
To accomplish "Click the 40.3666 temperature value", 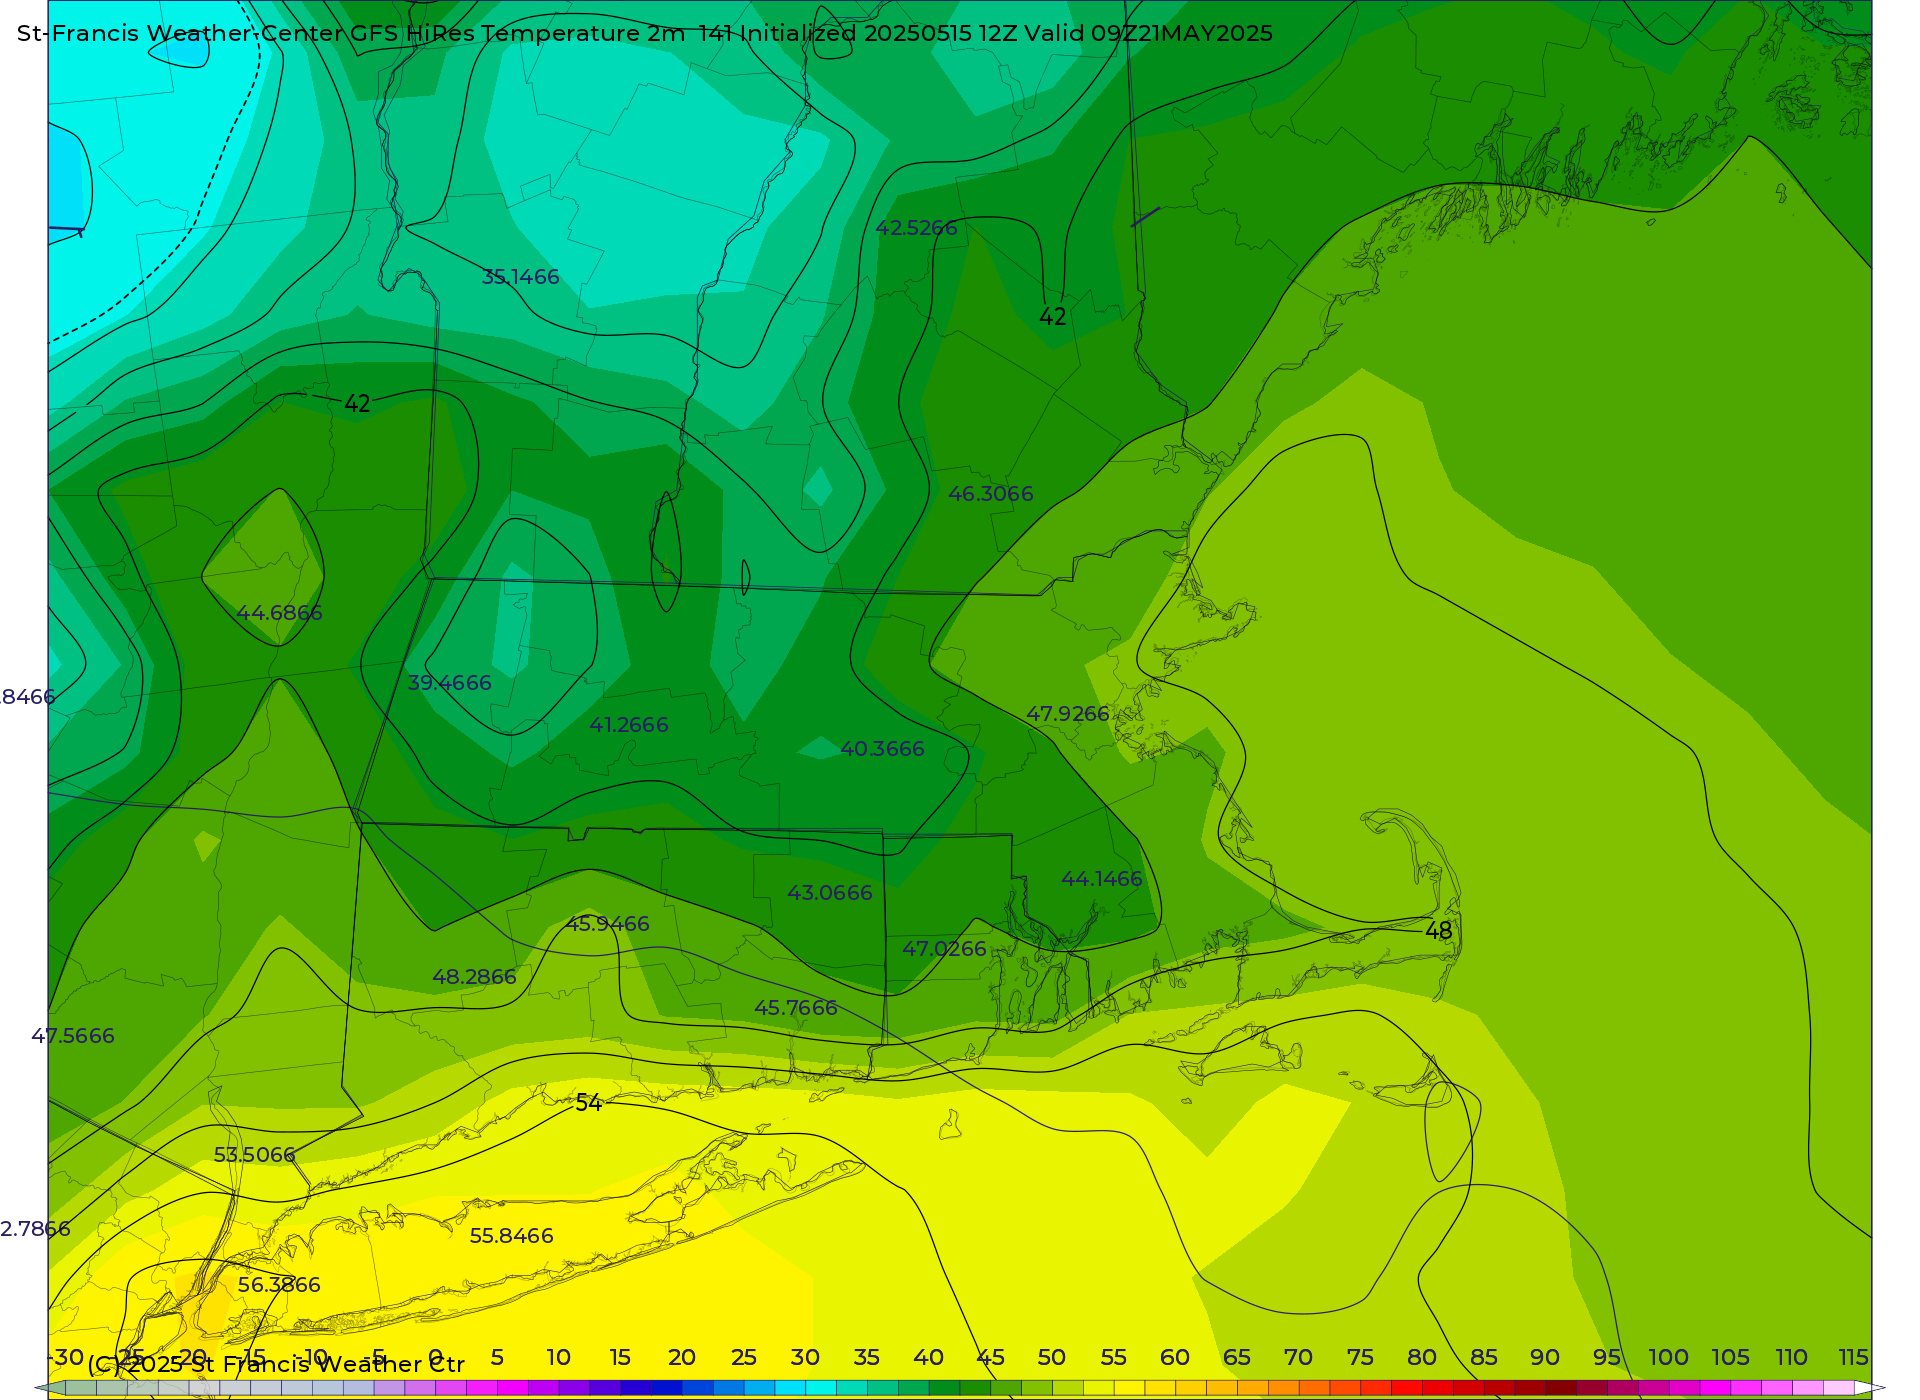I will click(x=882, y=749).
